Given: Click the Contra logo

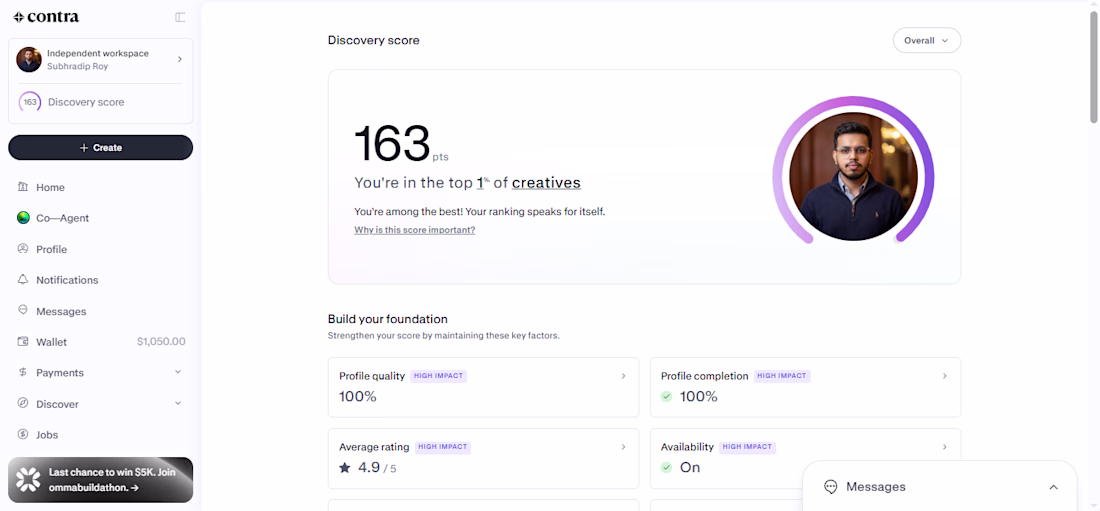Looking at the screenshot, I should [x=46, y=17].
